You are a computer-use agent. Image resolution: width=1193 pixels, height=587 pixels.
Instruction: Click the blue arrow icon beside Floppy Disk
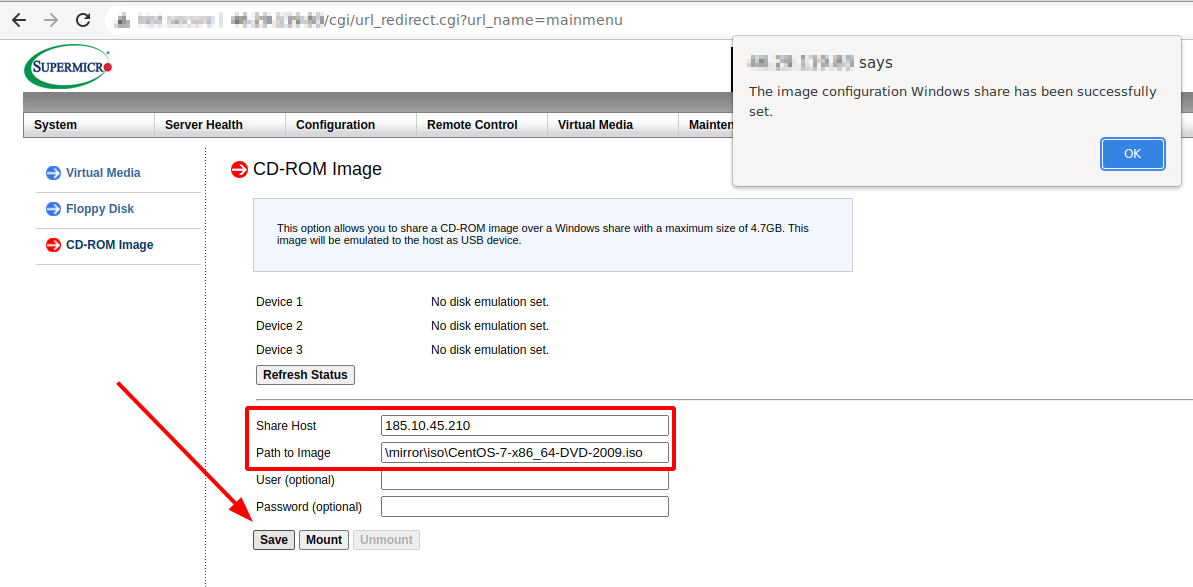[53, 209]
